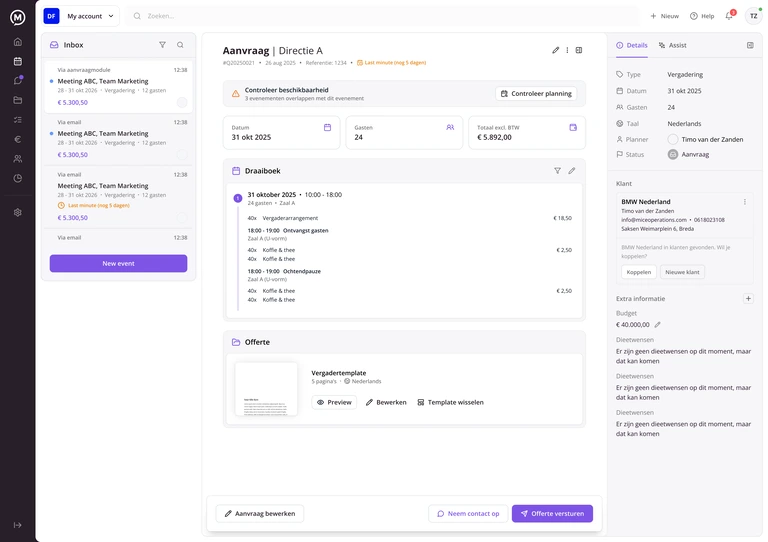Open the task checklist icon in sidebar
This screenshot has width=768, height=542.
point(18,119)
